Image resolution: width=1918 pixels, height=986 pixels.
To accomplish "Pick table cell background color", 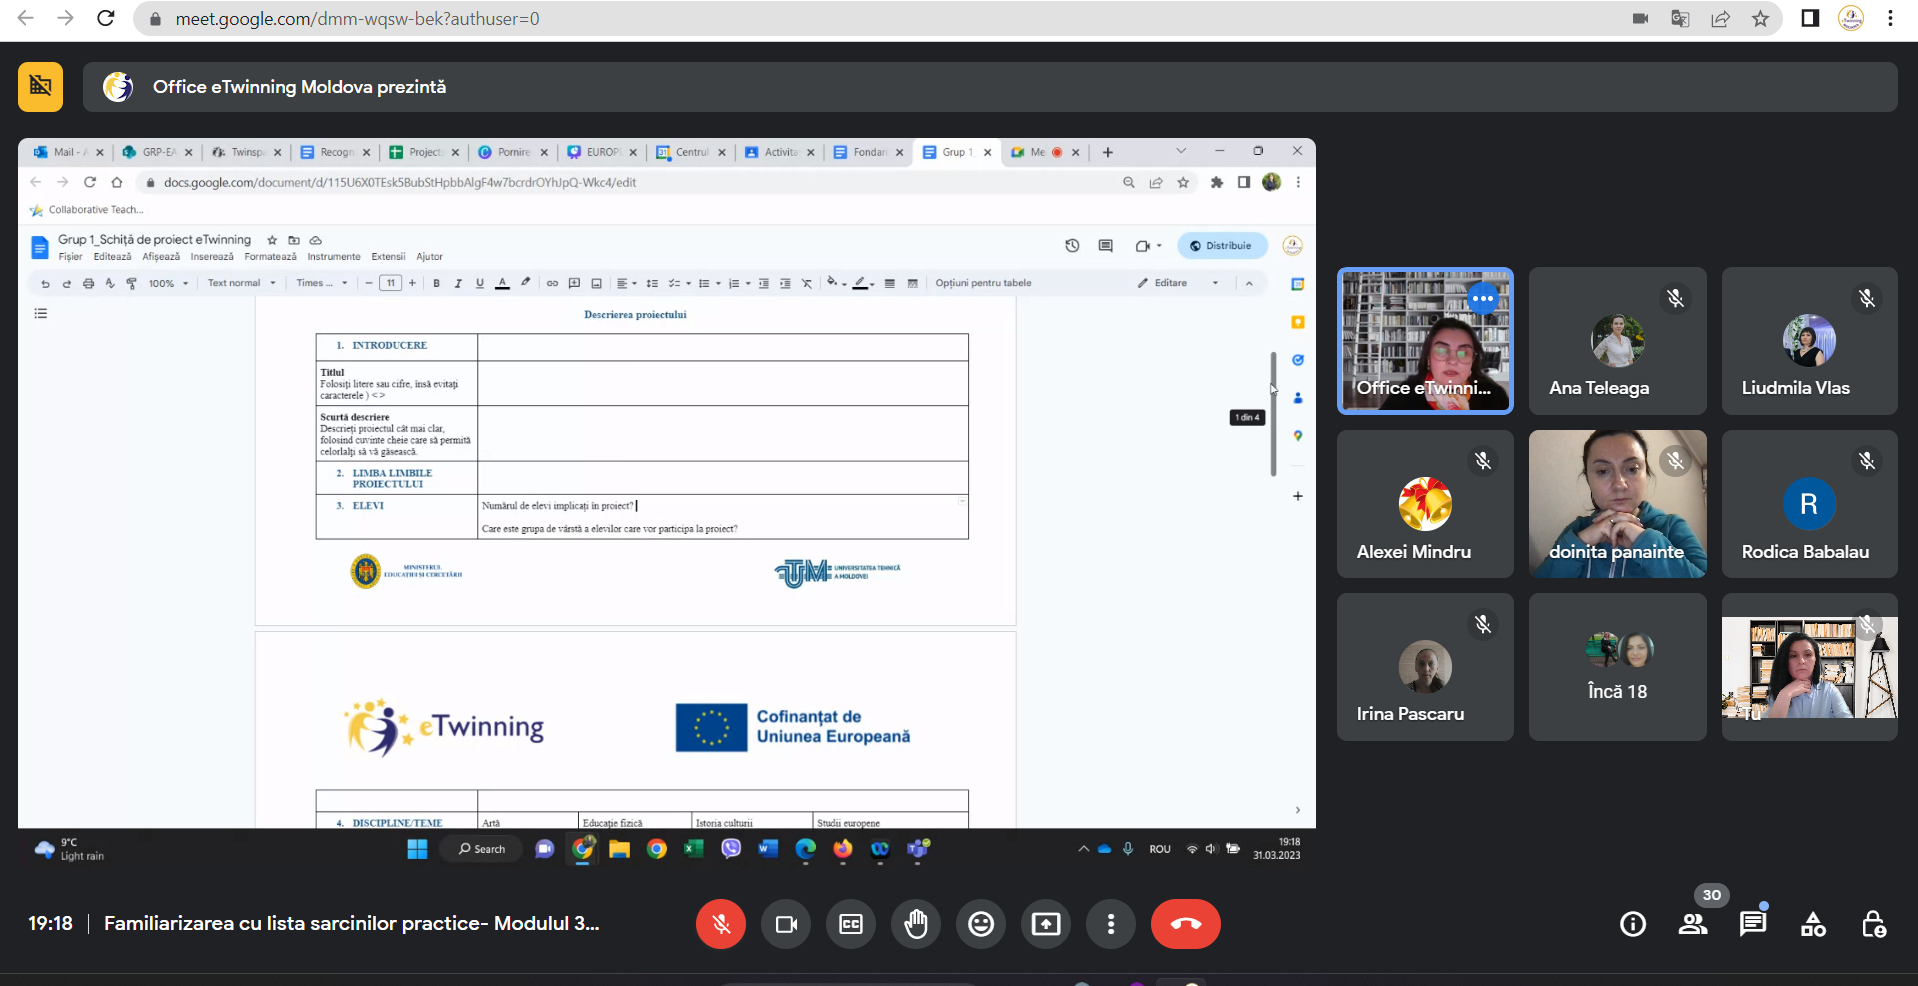I will (834, 284).
